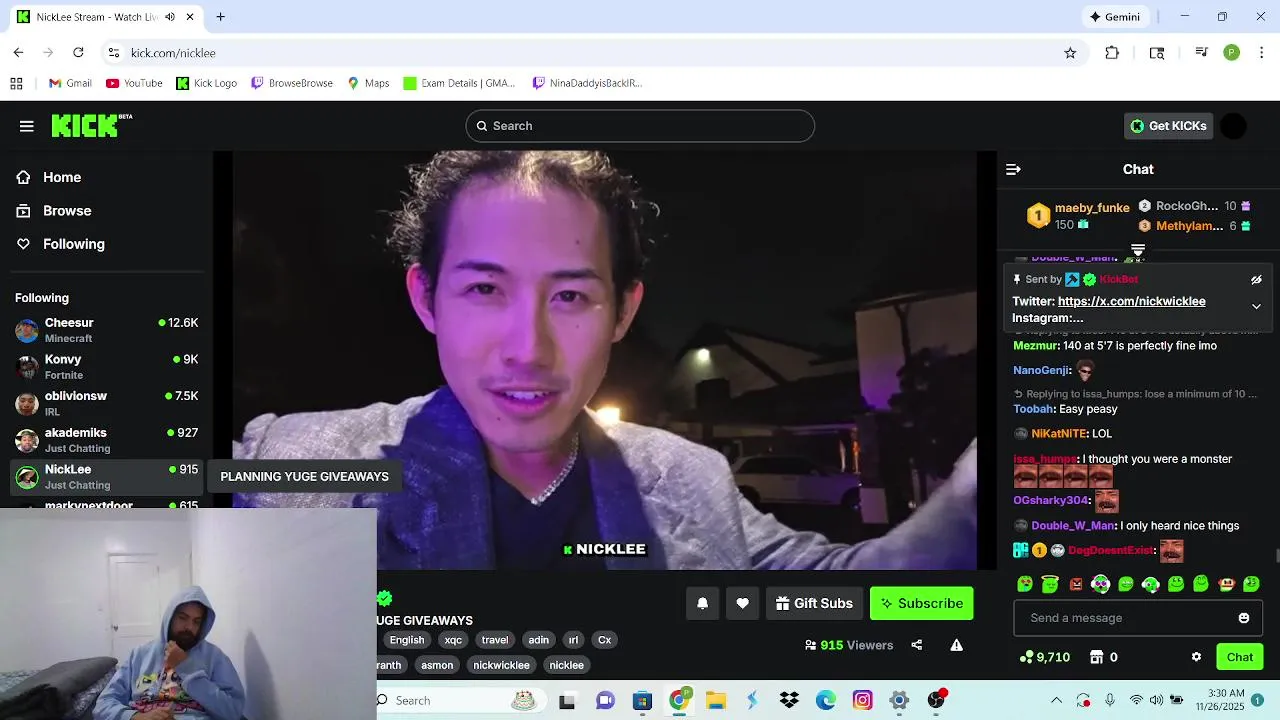Select NickLee in the Following list
The image size is (1280, 720).
[106, 477]
